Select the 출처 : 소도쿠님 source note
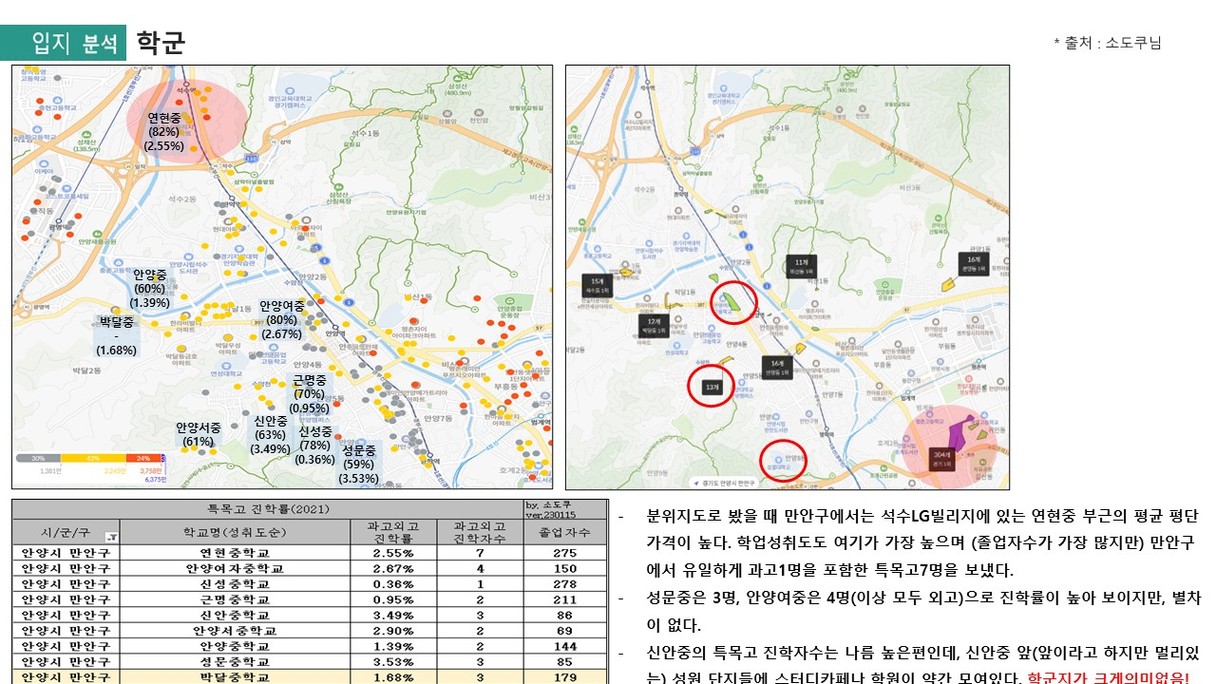Image resolution: width=1216 pixels, height=684 pixels. pos(1107,43)
